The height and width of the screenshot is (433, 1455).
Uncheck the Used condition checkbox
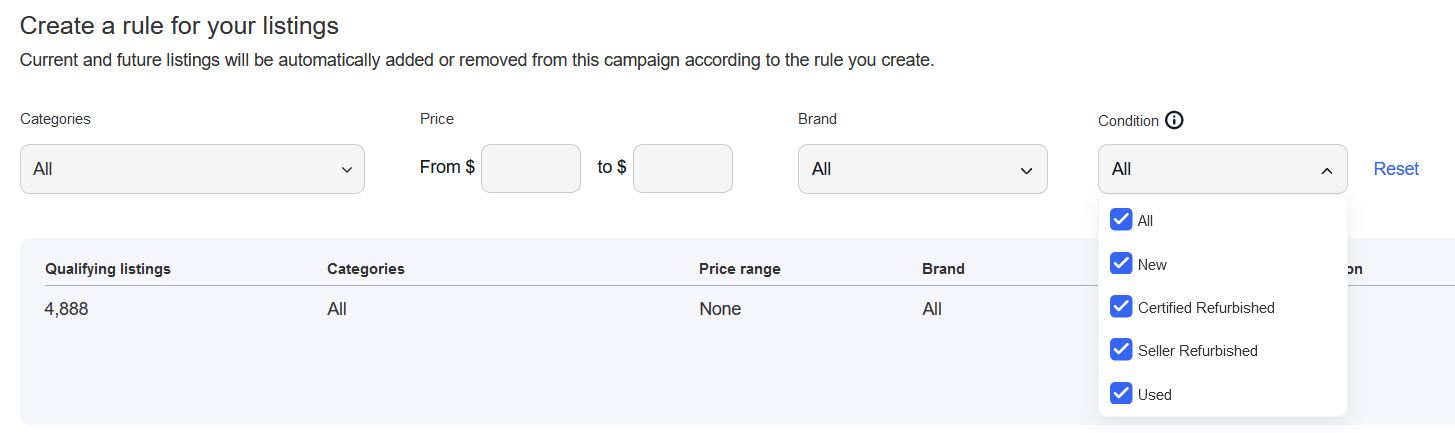[1121, 394]
